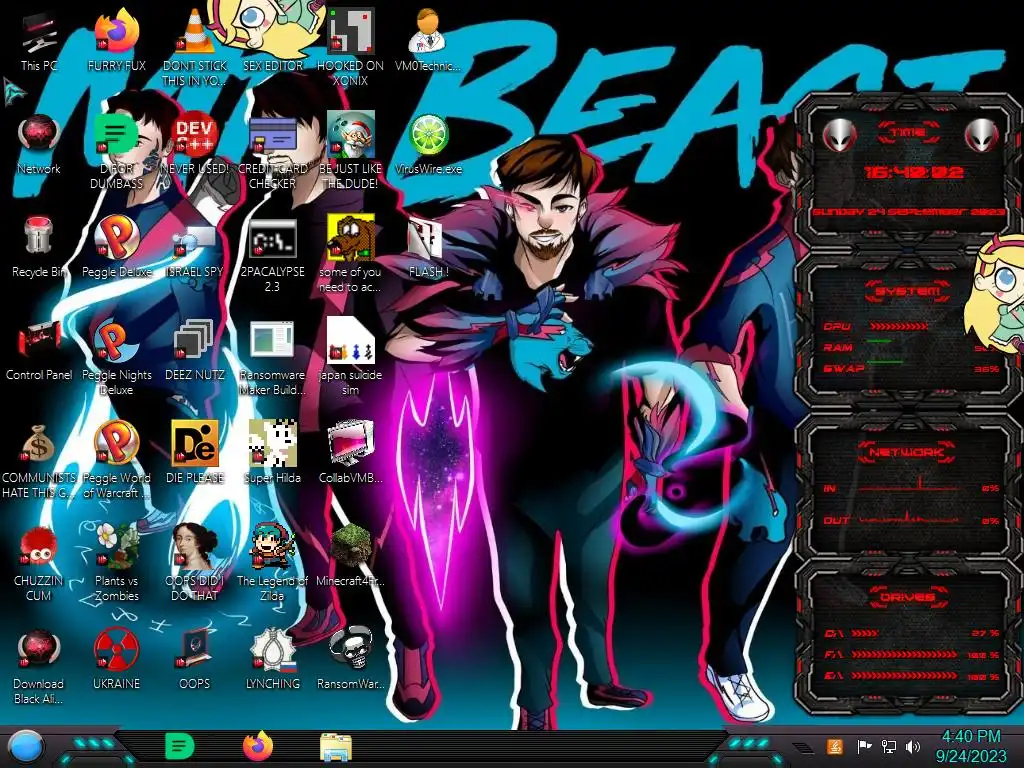1024x768 pixels.
Task: Open volume speaker tray icon
Action: click(x=913, y=746)
